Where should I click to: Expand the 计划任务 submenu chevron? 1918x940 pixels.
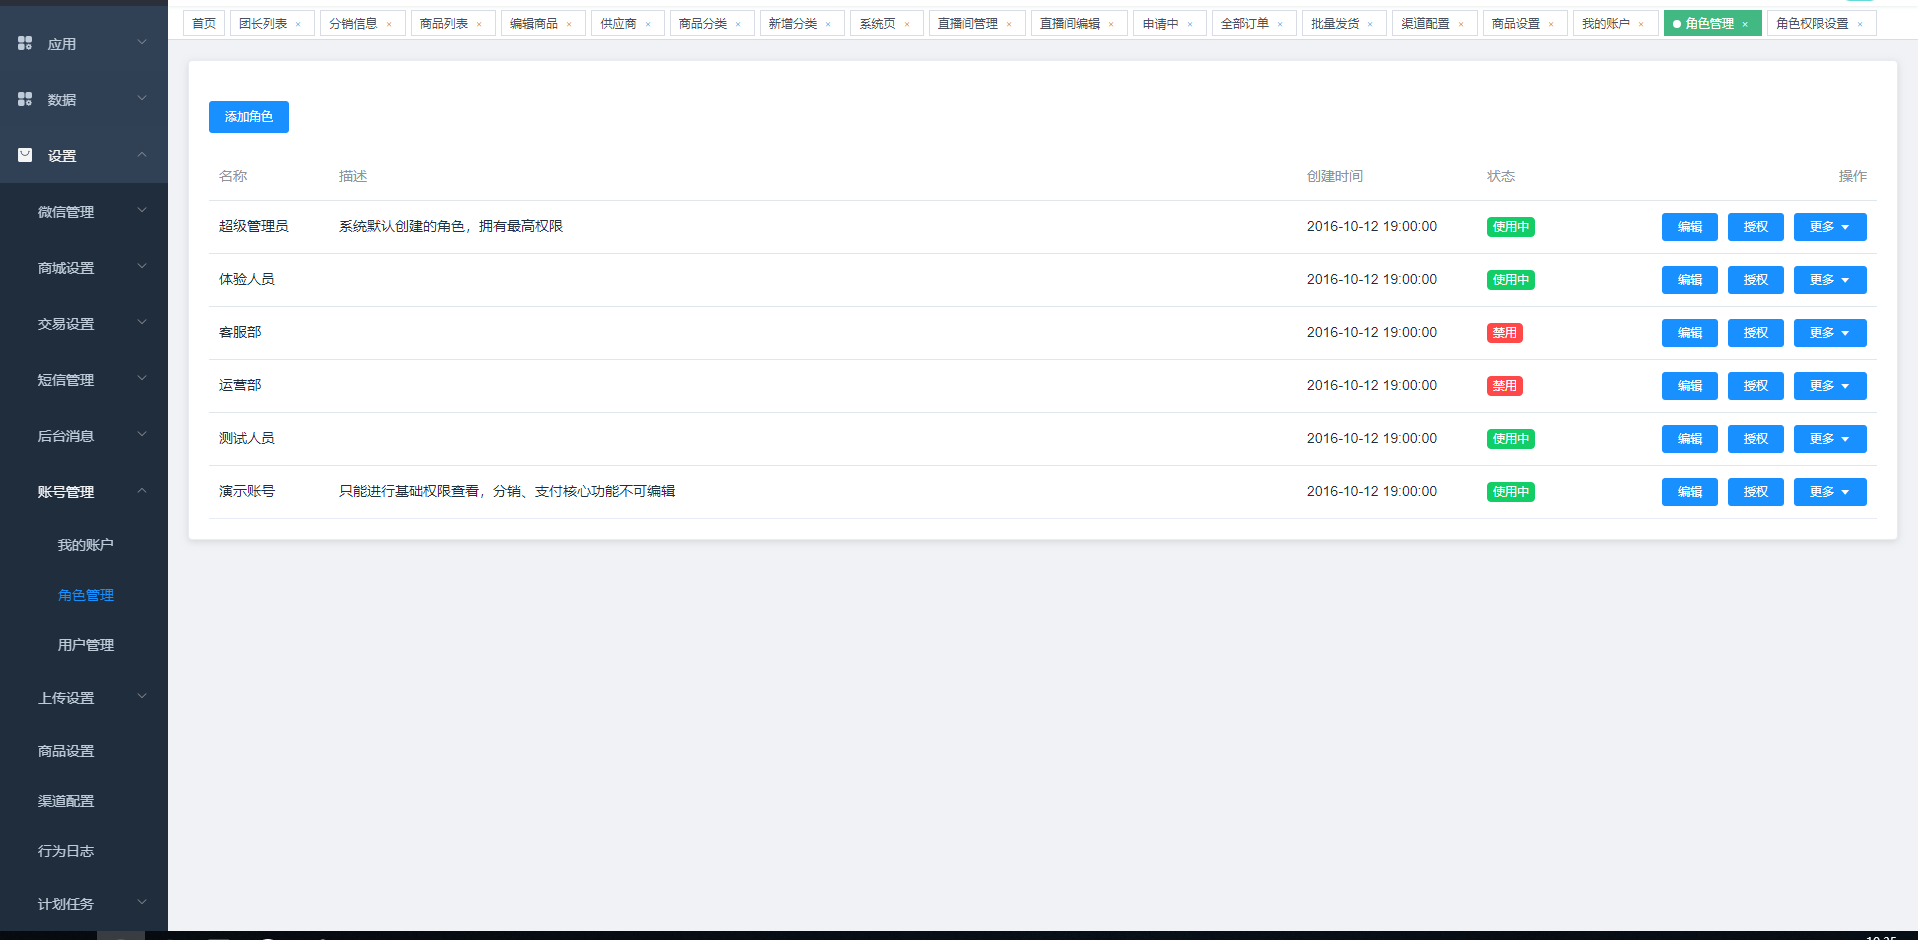coord(142,902)
